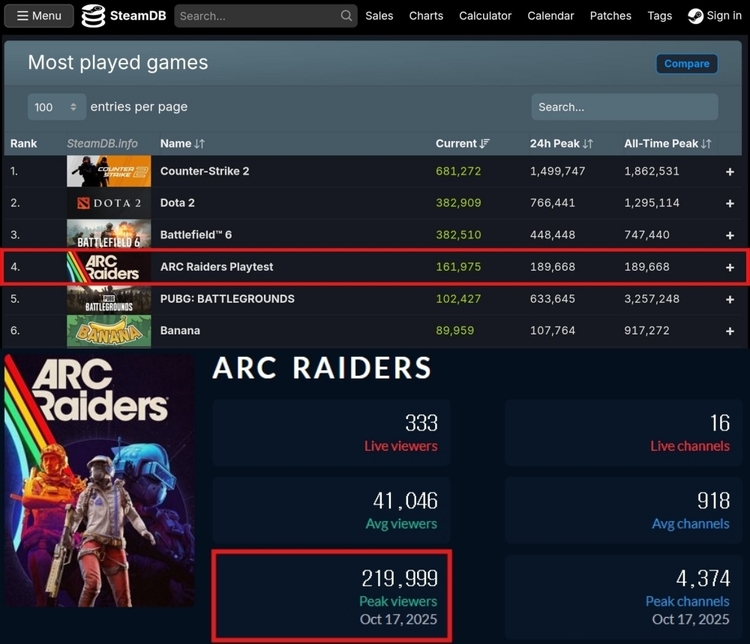
Task: Sort by 24h Peak column
Action: (x=587, y=144)
